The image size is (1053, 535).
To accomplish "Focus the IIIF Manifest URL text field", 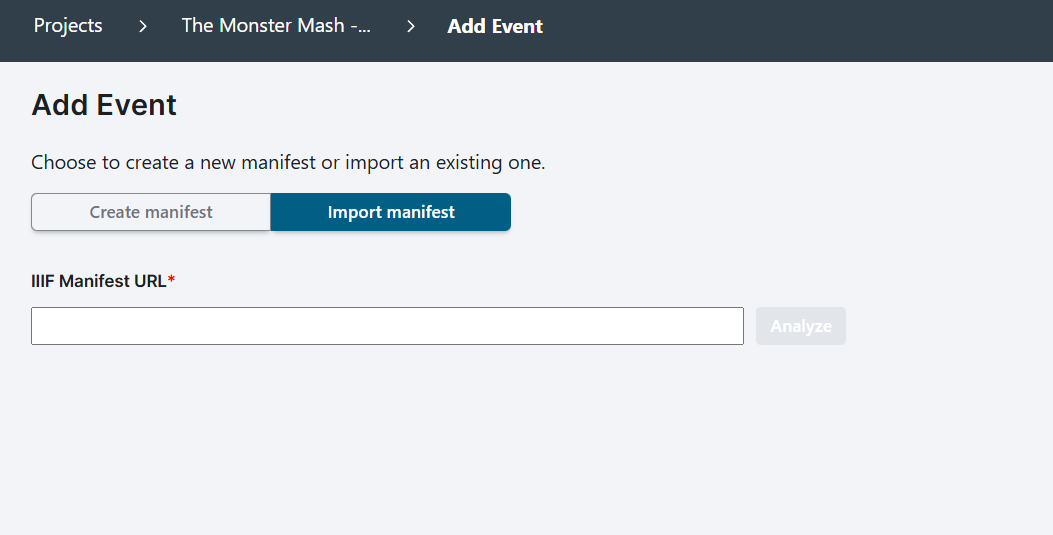I will 387,326.
